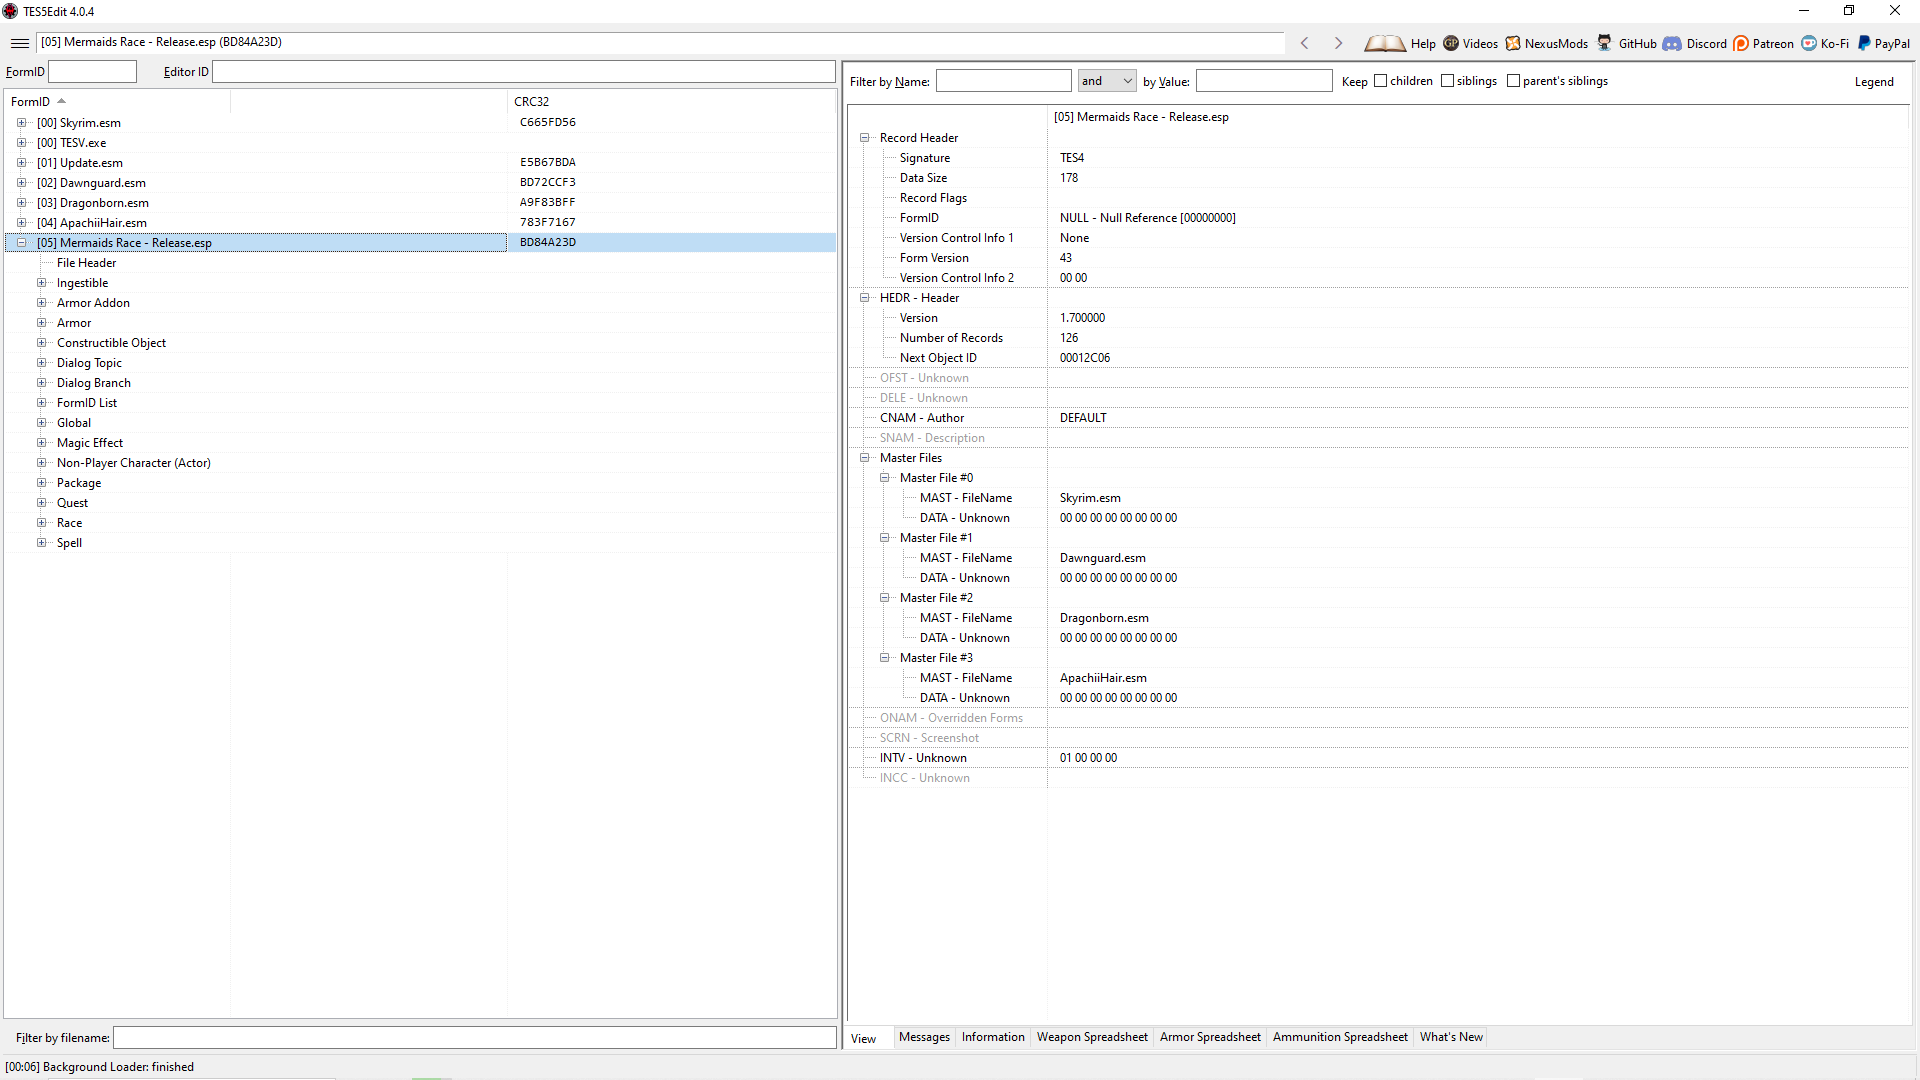Viewport: 1920px width, 1080px height.
Task: Click the Editor ID input field
Action: pyautogui.click(x=524, y=72)
